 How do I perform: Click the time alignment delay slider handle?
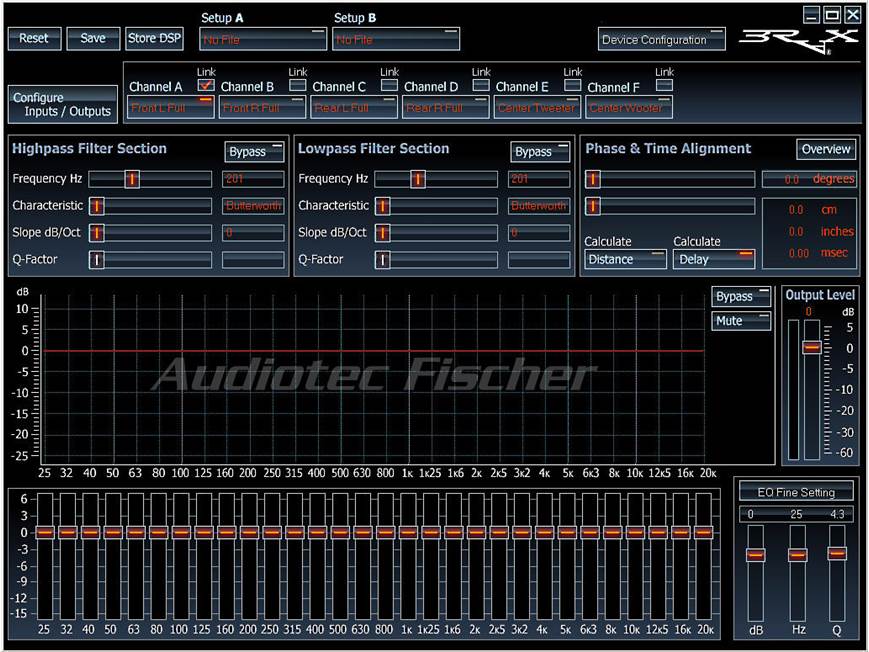(x=593, y=206)
